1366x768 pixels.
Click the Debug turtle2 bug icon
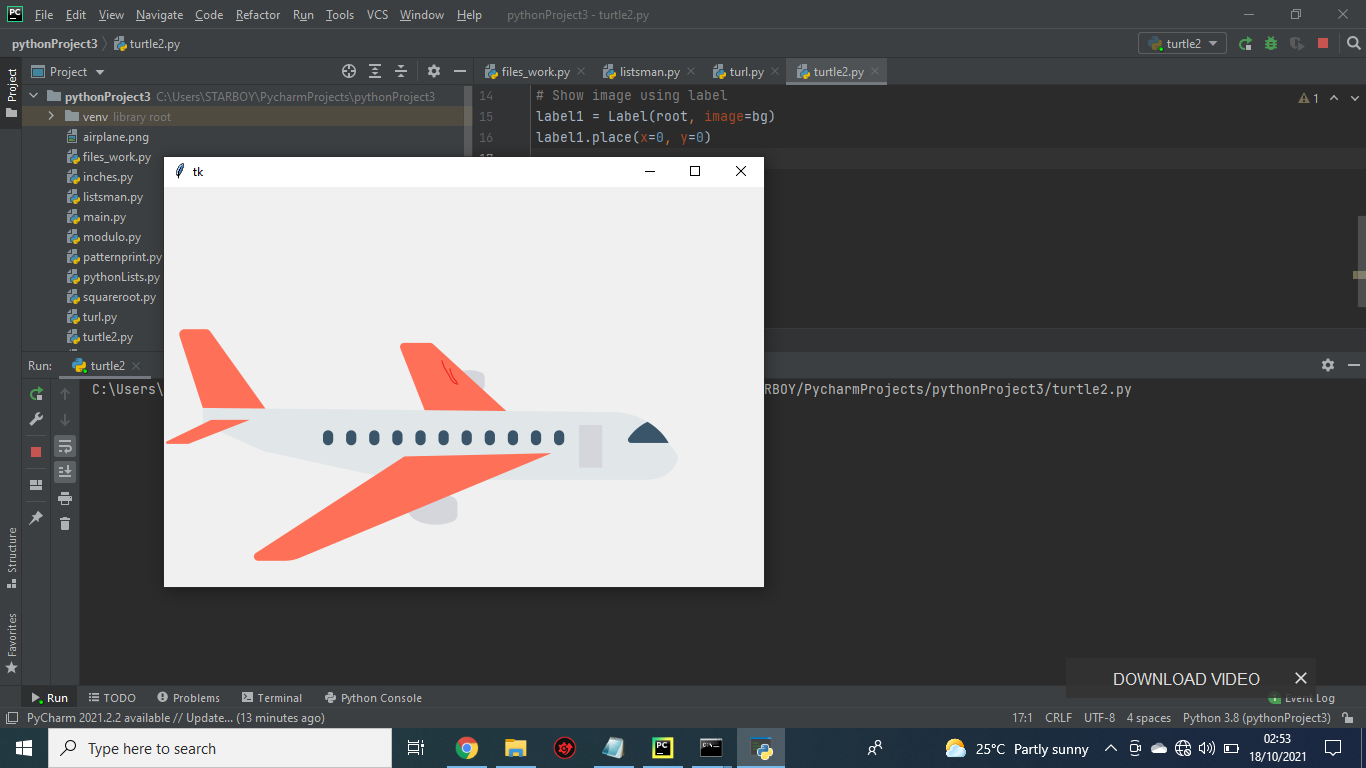pos(1271,44)
